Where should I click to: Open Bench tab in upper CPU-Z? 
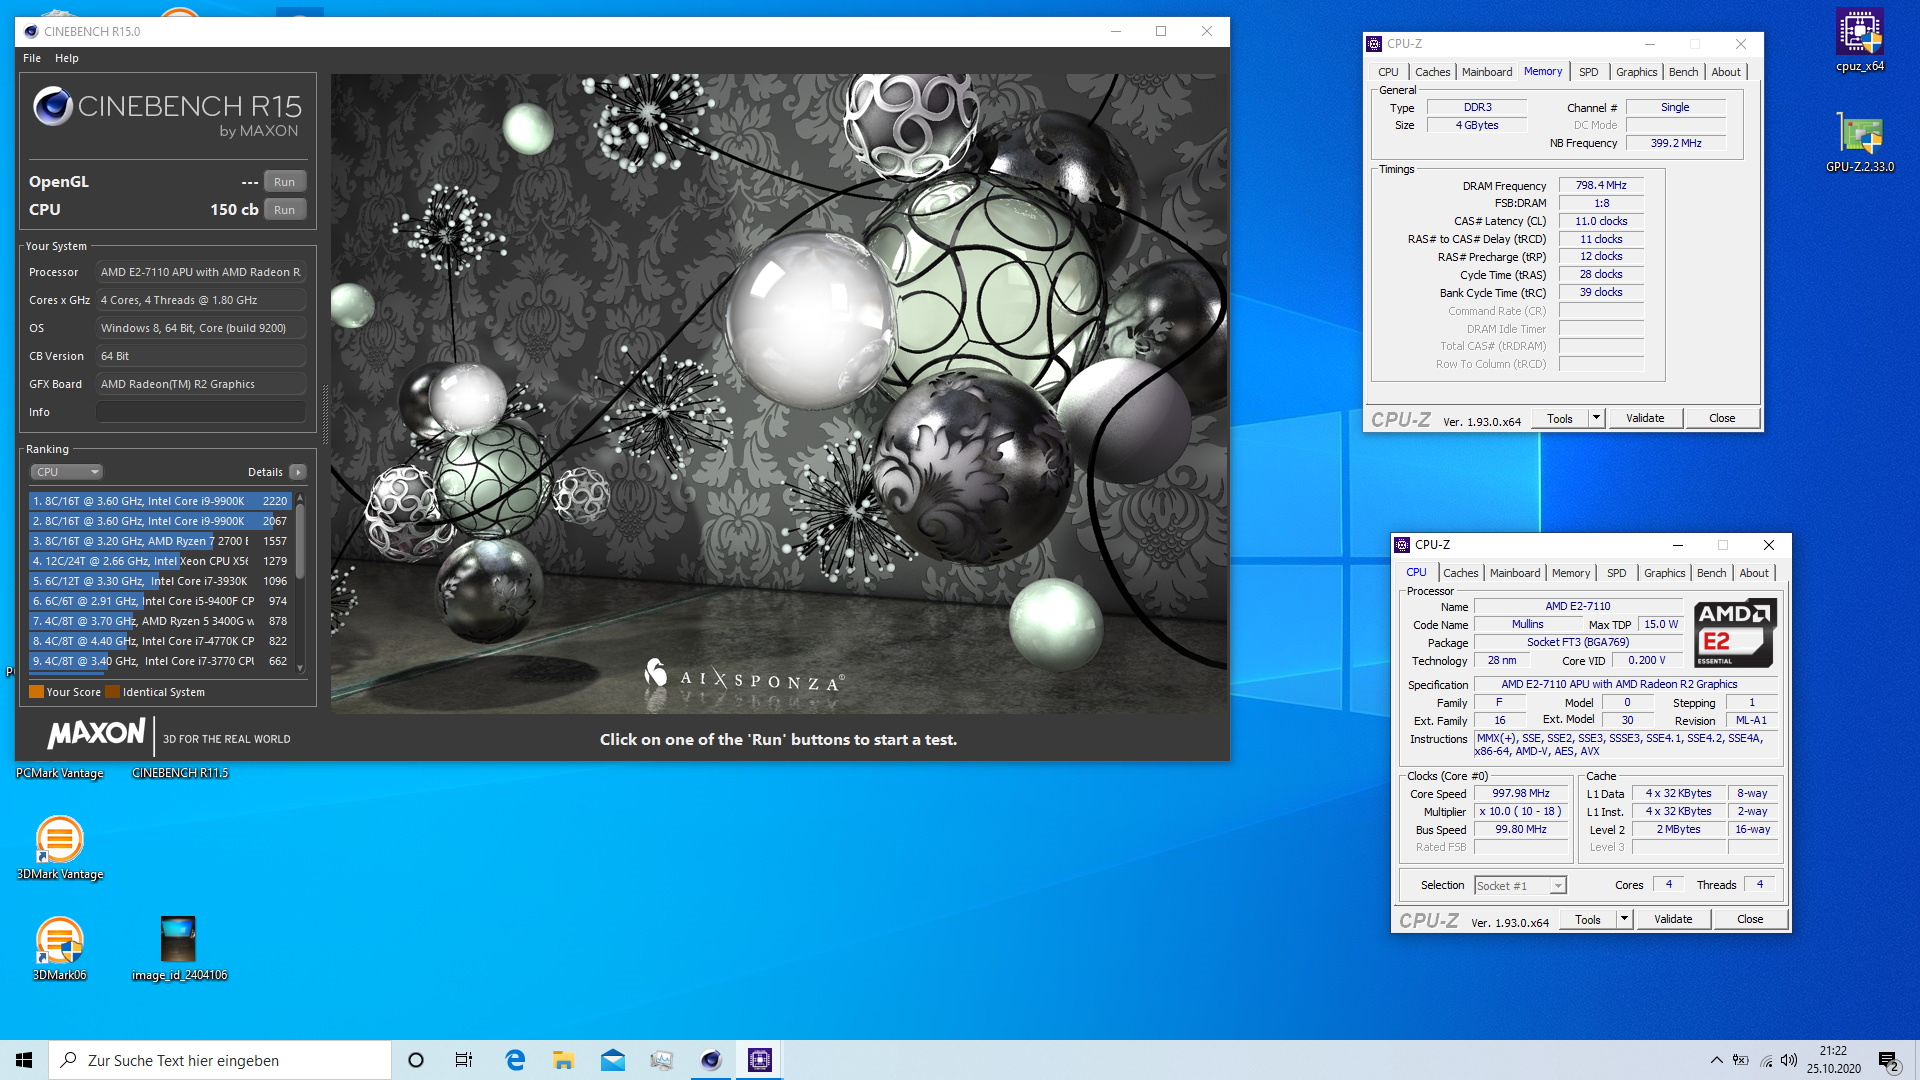(x=1683, y=72)
